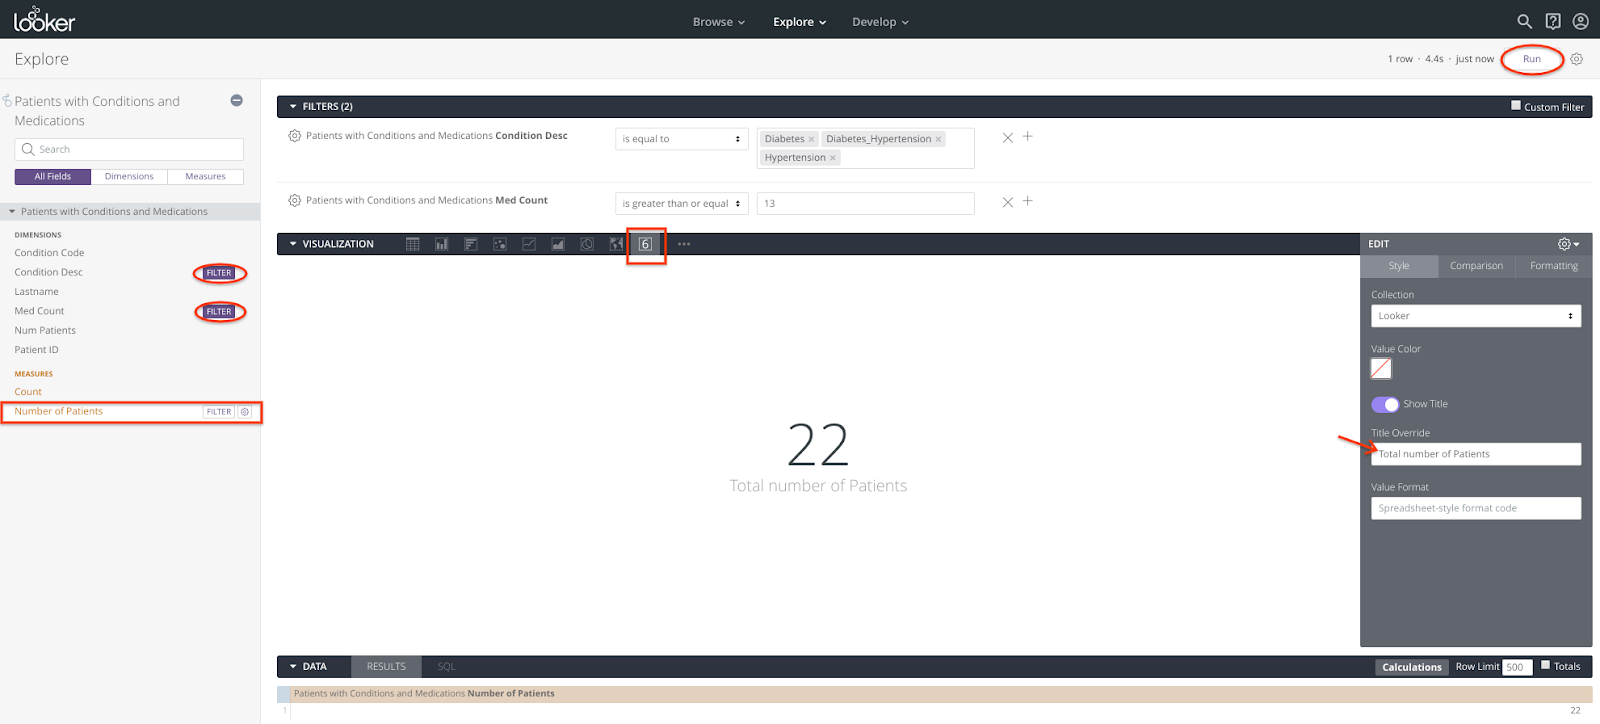Open the 'is equal to' condition dropdown
The image size is (1600, 724).
(x=681, y=139)
